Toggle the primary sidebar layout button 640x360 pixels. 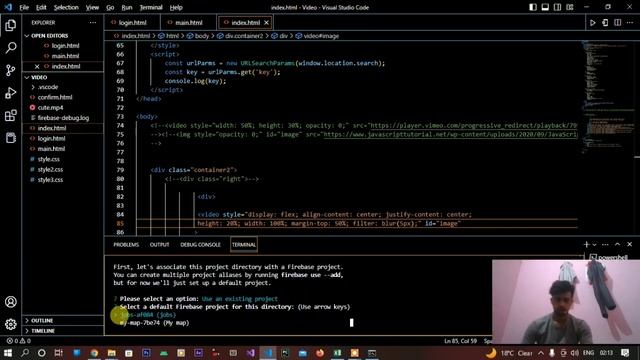pyautogui.click(x=533, y=7)
